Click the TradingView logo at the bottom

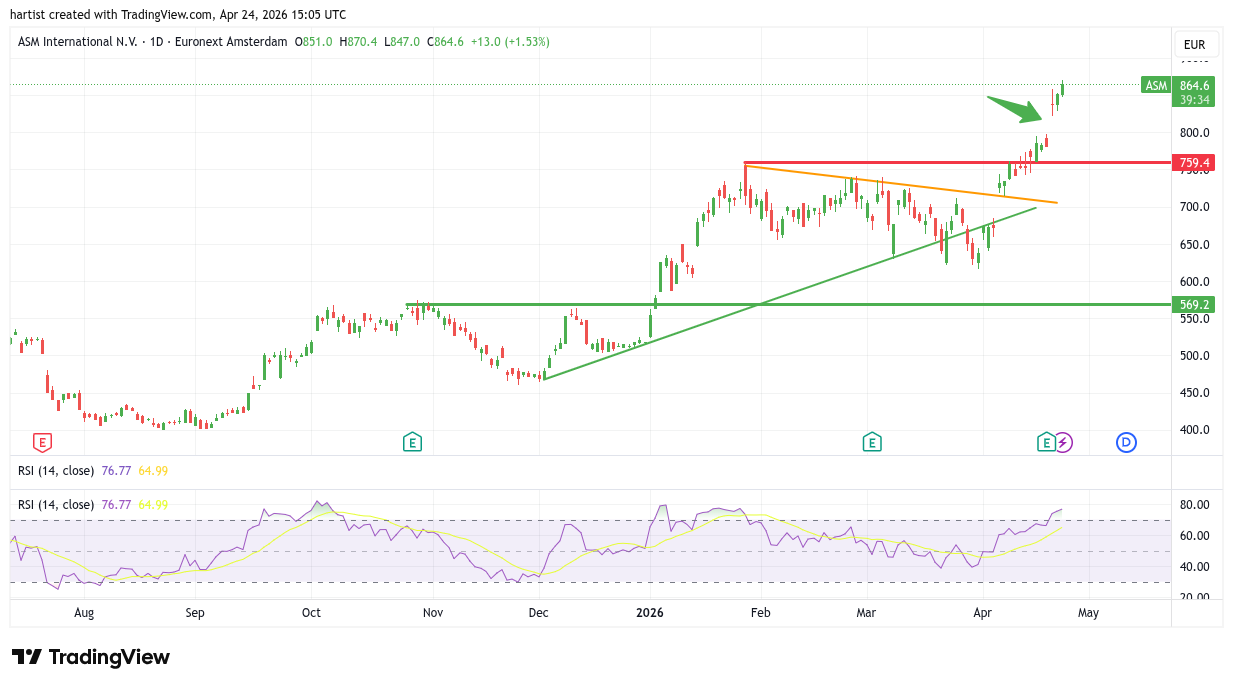click(91, 657)
